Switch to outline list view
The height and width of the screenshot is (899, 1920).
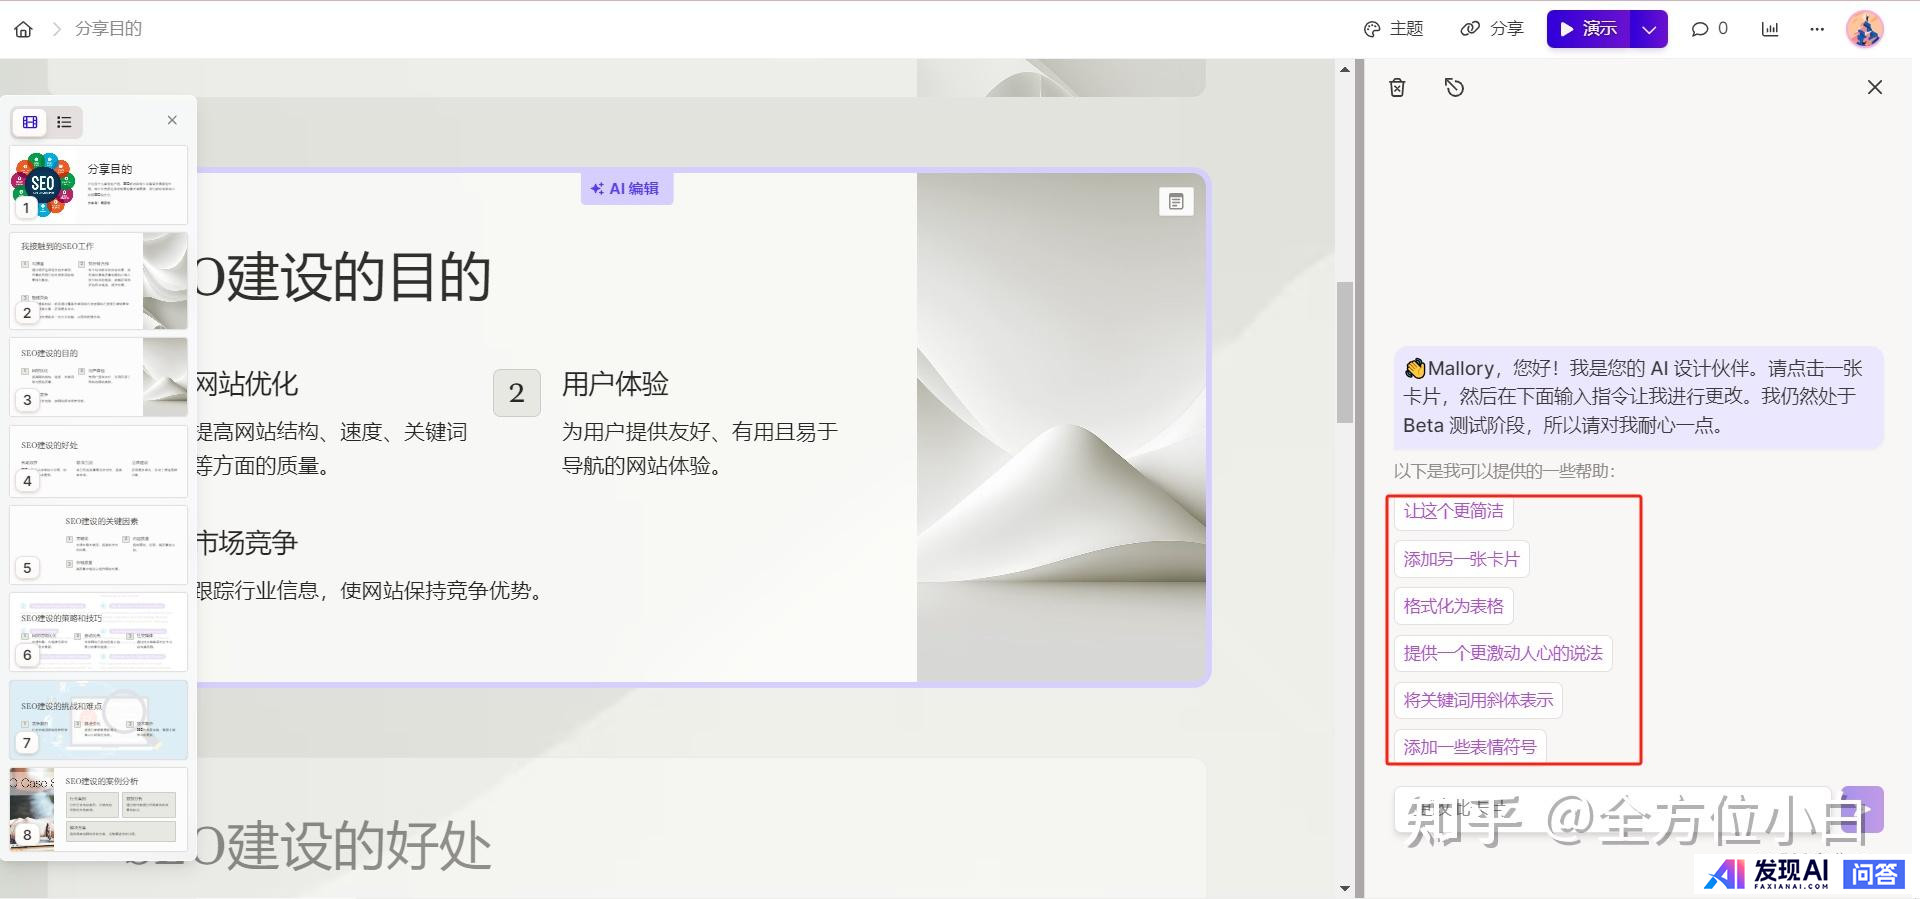[64, 122]
